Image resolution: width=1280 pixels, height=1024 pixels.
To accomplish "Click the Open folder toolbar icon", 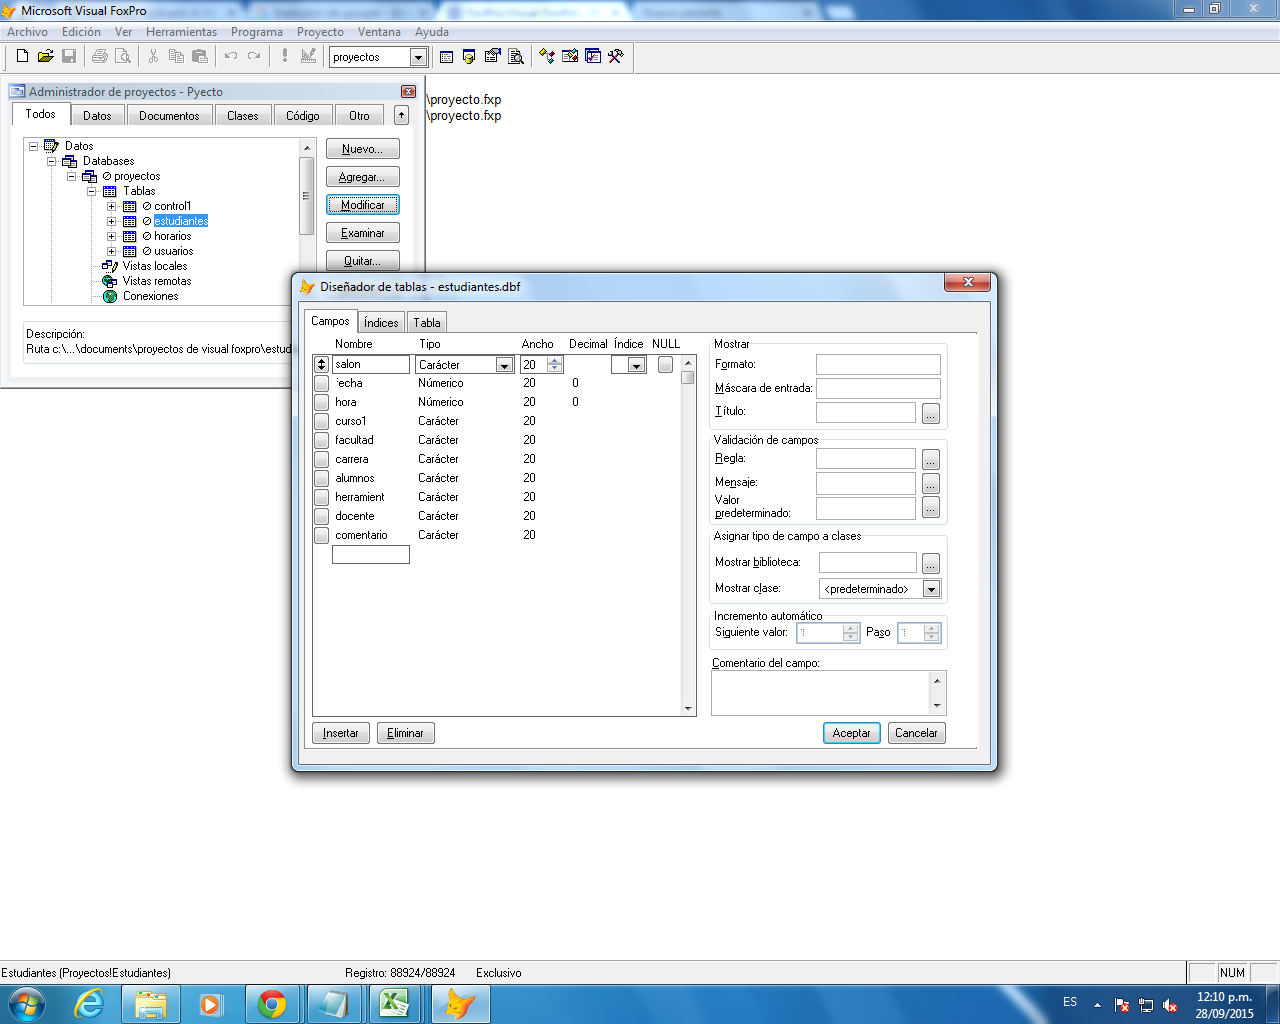I will [45, 57].
